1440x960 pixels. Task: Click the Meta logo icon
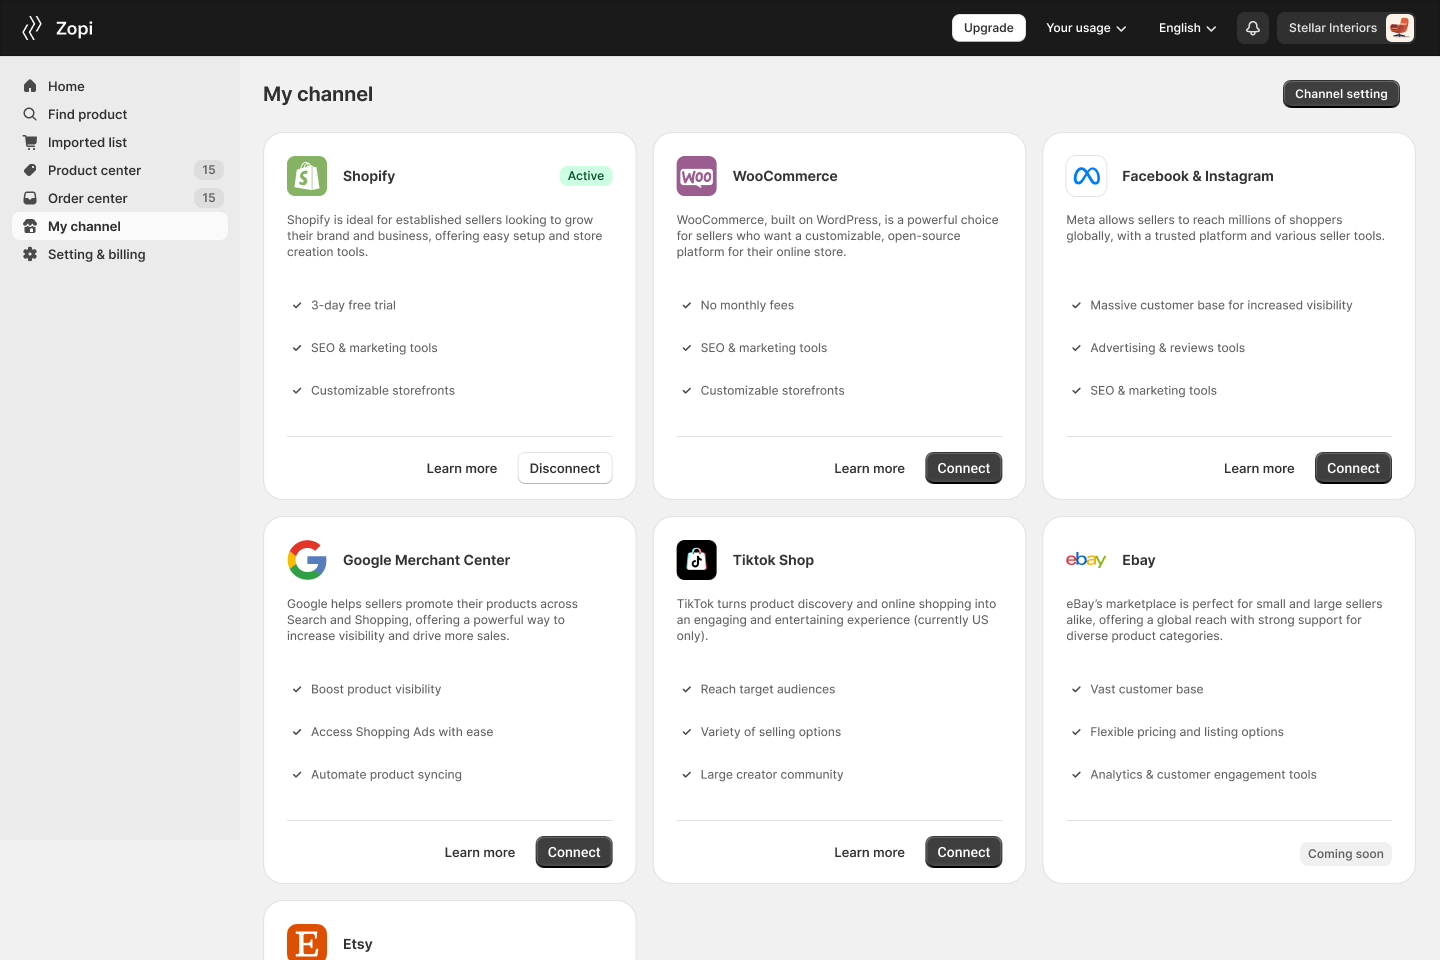1086,176
